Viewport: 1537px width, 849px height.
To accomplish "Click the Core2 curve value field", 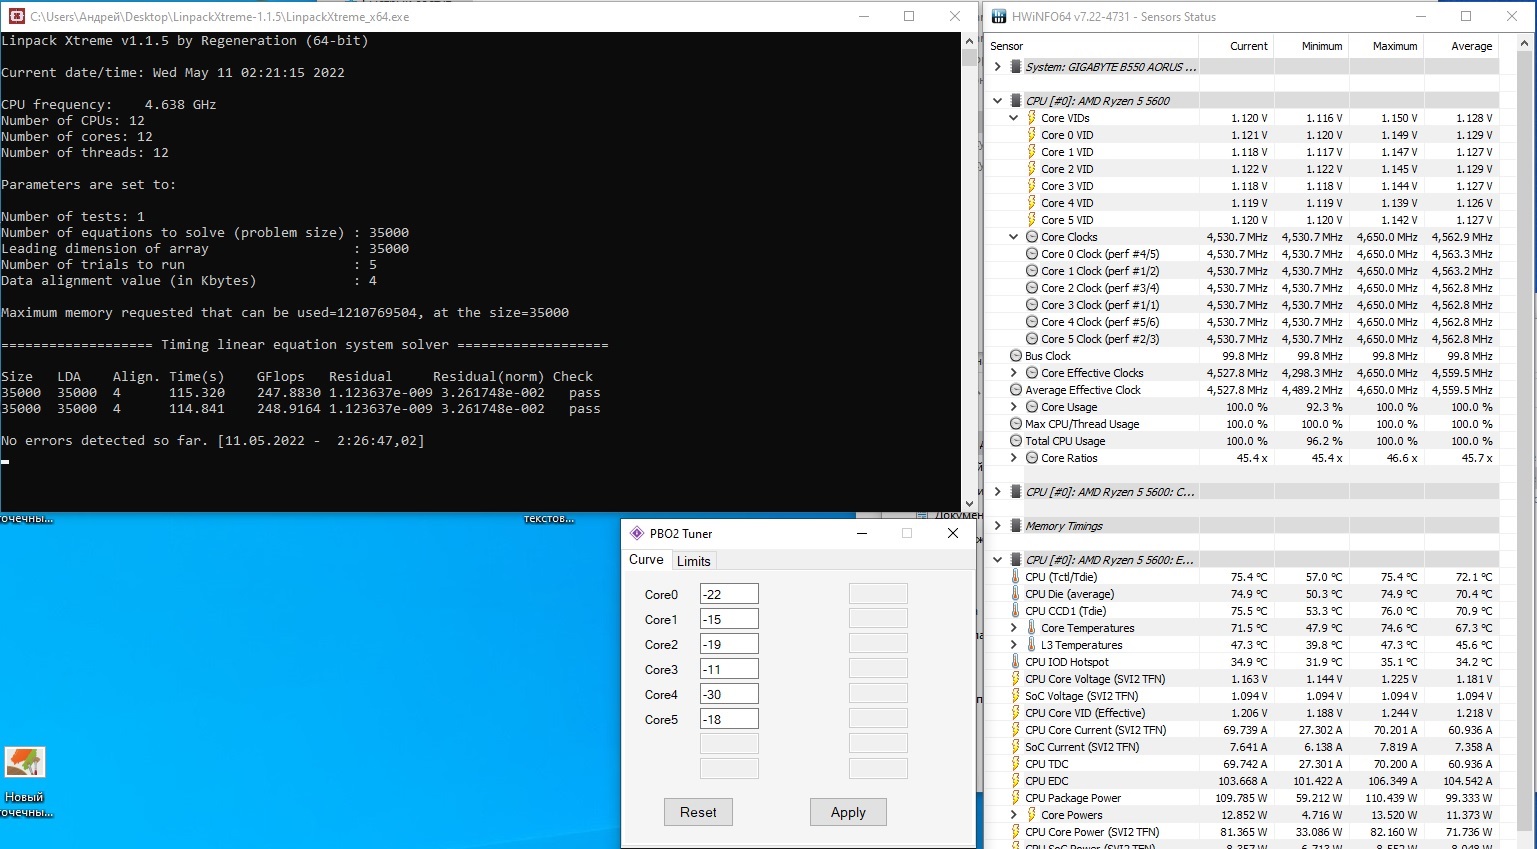I will point(729,644).
